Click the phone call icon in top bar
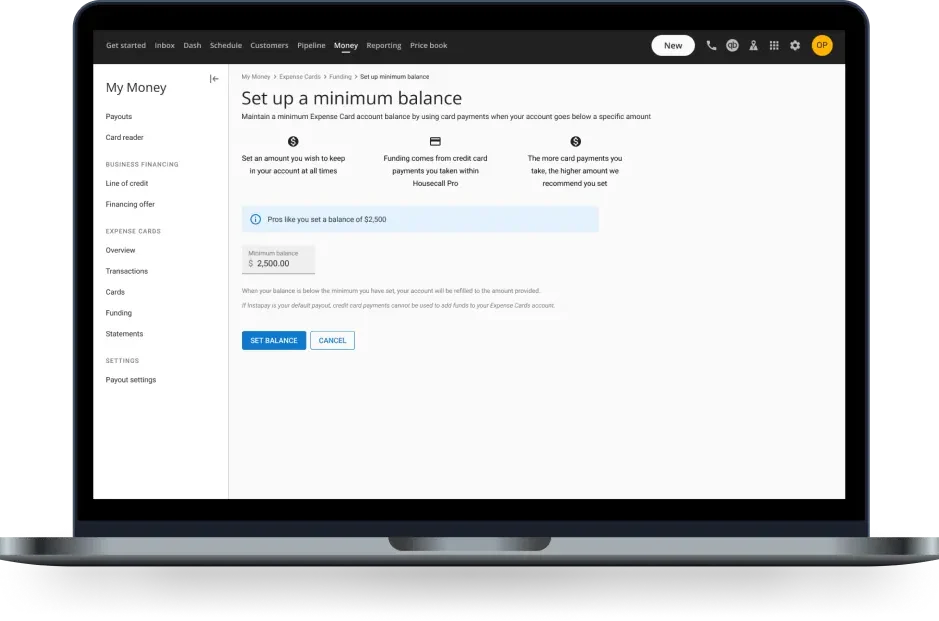Viewport: 939px width, 621px height. (710, 45)
